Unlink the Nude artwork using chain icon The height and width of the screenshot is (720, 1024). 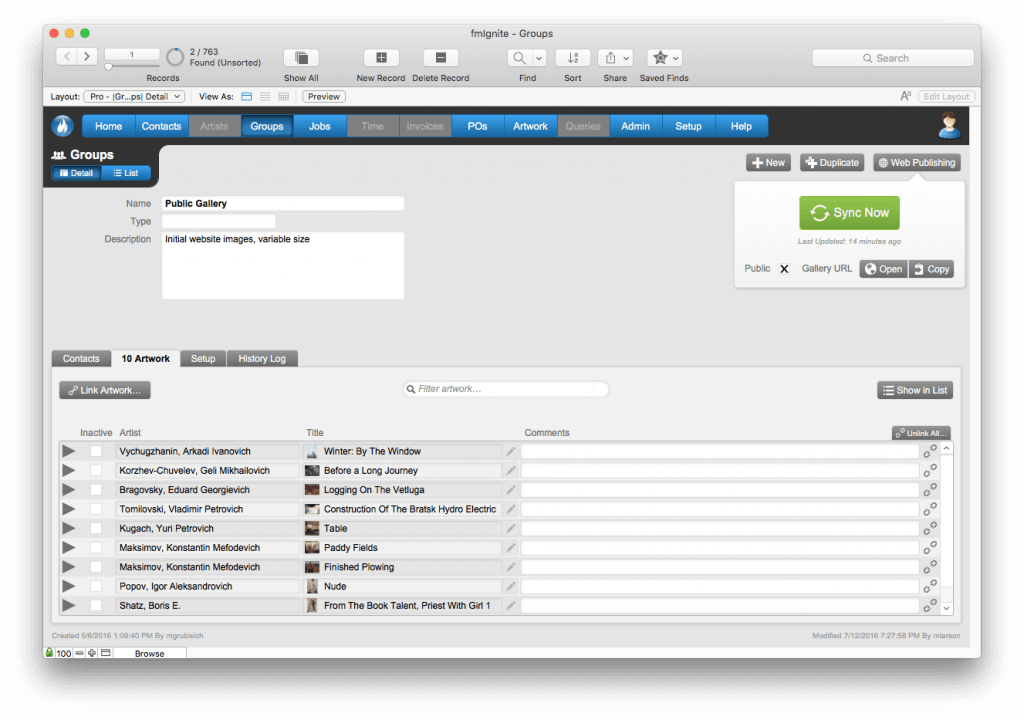[930, 586]
